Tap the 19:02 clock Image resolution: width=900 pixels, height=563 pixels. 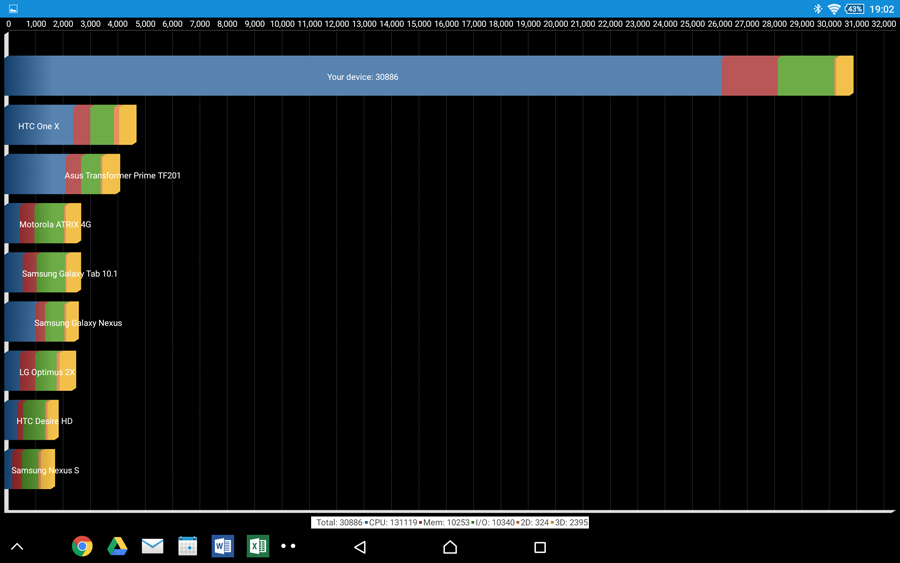click(882, 9)
